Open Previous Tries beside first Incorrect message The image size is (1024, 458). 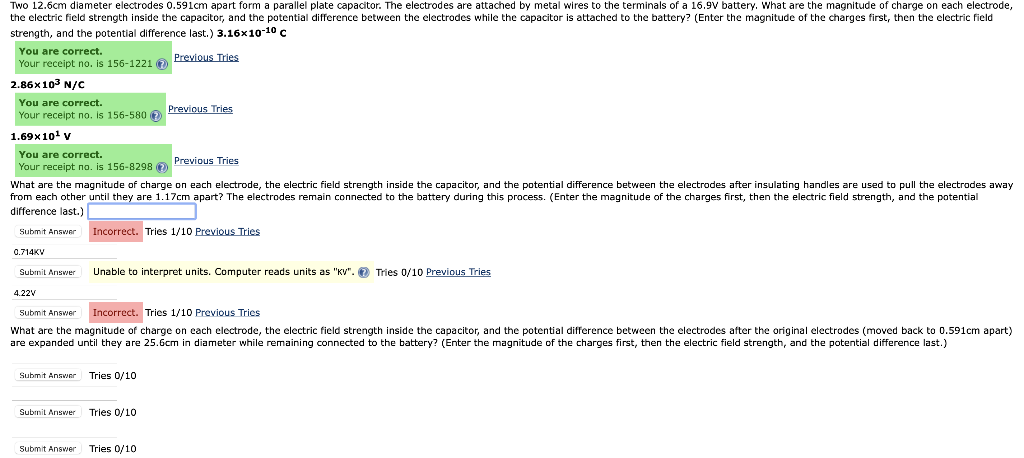click(x=227, y=231)
